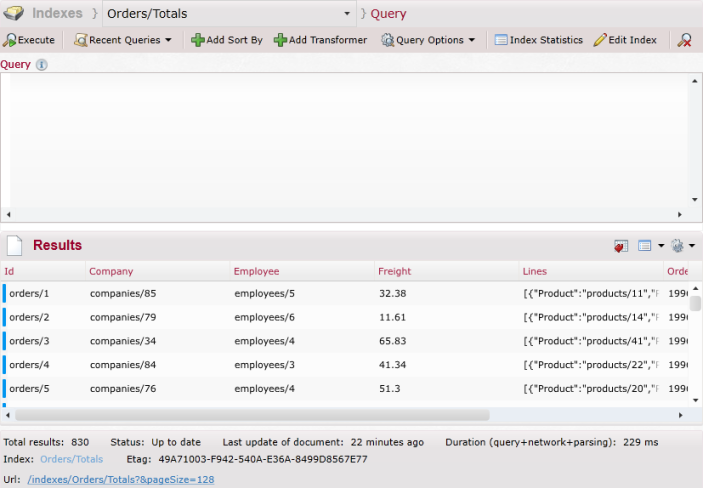Click the companies/79 cell
Viewport: 703px width, 488px height.
(123, 317)
